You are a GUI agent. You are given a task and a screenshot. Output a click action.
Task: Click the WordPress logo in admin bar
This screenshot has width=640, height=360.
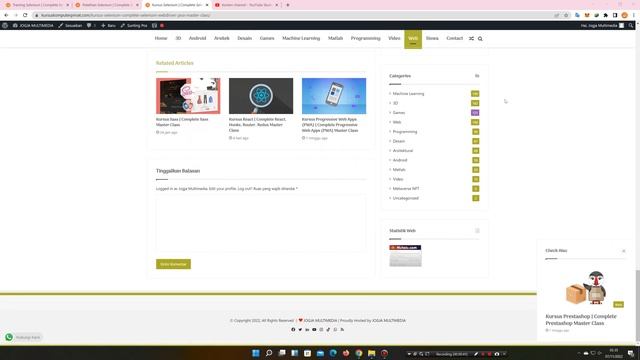5,25
